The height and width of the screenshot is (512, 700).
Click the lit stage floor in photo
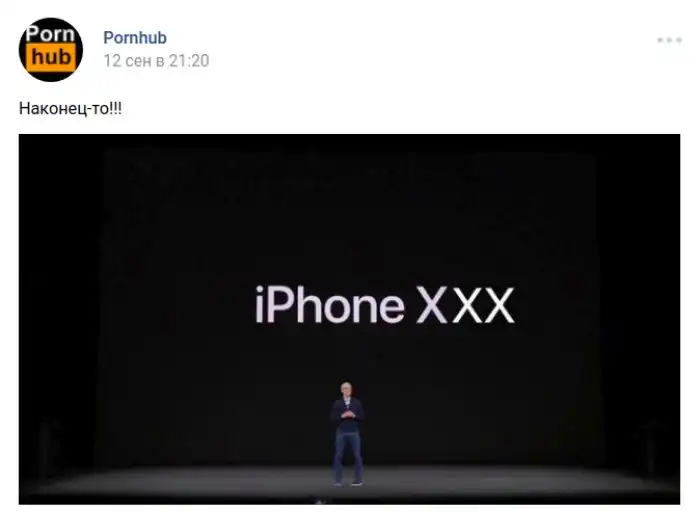tap(349, 482)
